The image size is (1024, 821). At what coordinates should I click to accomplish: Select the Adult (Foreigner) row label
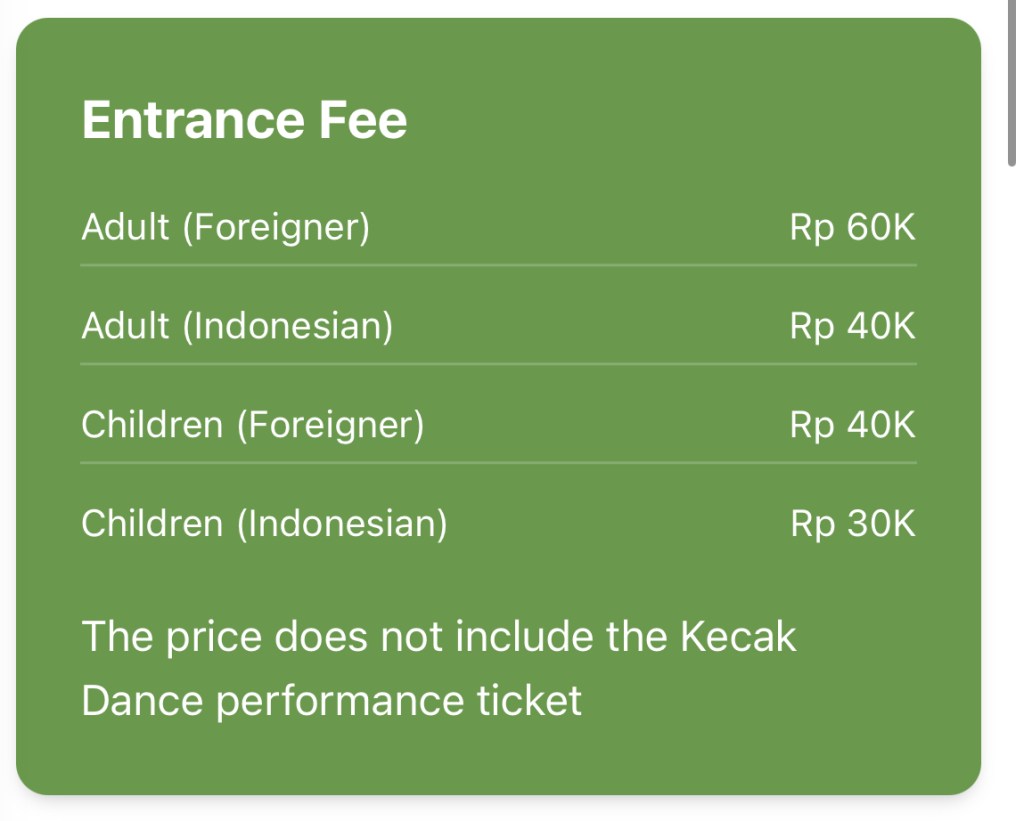point(225,228)
